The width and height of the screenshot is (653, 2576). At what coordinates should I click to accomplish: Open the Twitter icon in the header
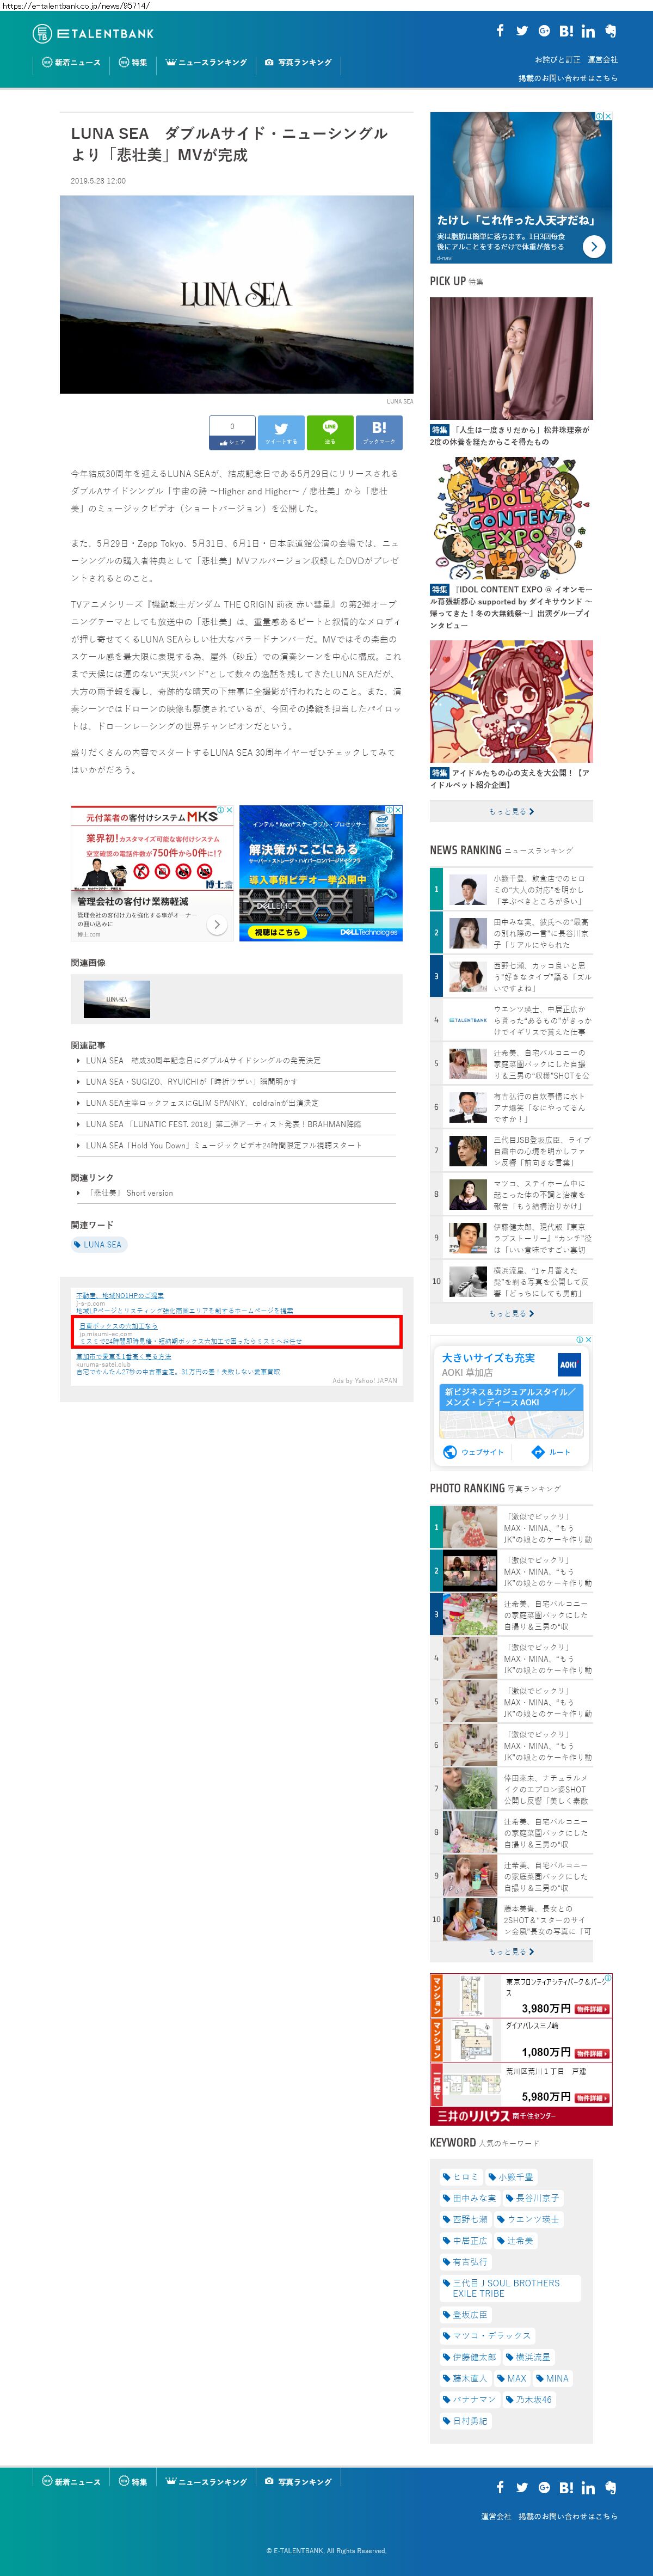coord(522,31)
